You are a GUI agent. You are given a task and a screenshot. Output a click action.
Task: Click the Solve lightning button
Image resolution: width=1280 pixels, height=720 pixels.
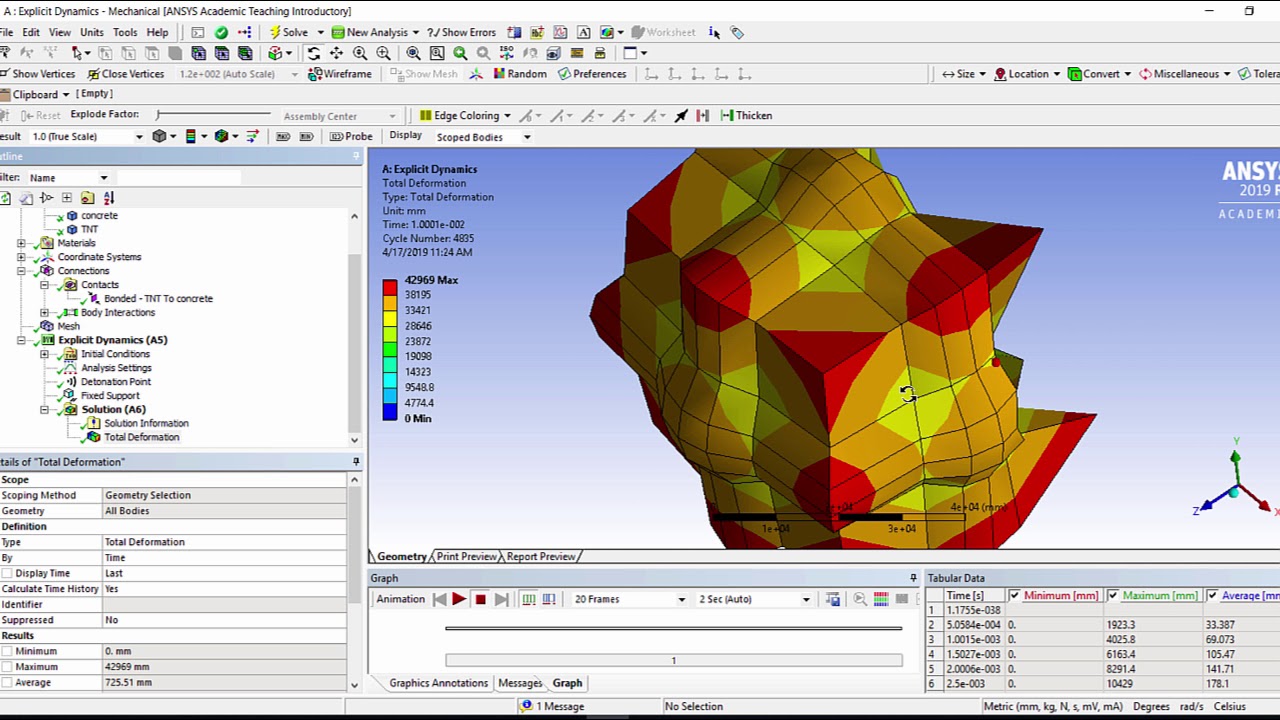pos(288,32)
